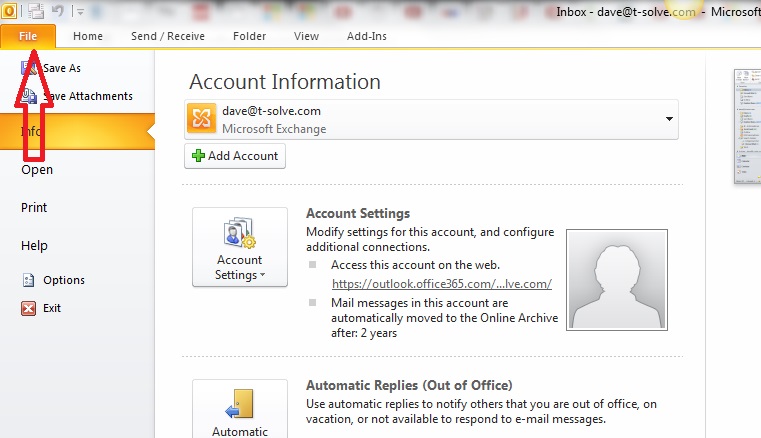Click the red Exit icon
This screenshot has height=438, width=761.
tap(28, 308)
